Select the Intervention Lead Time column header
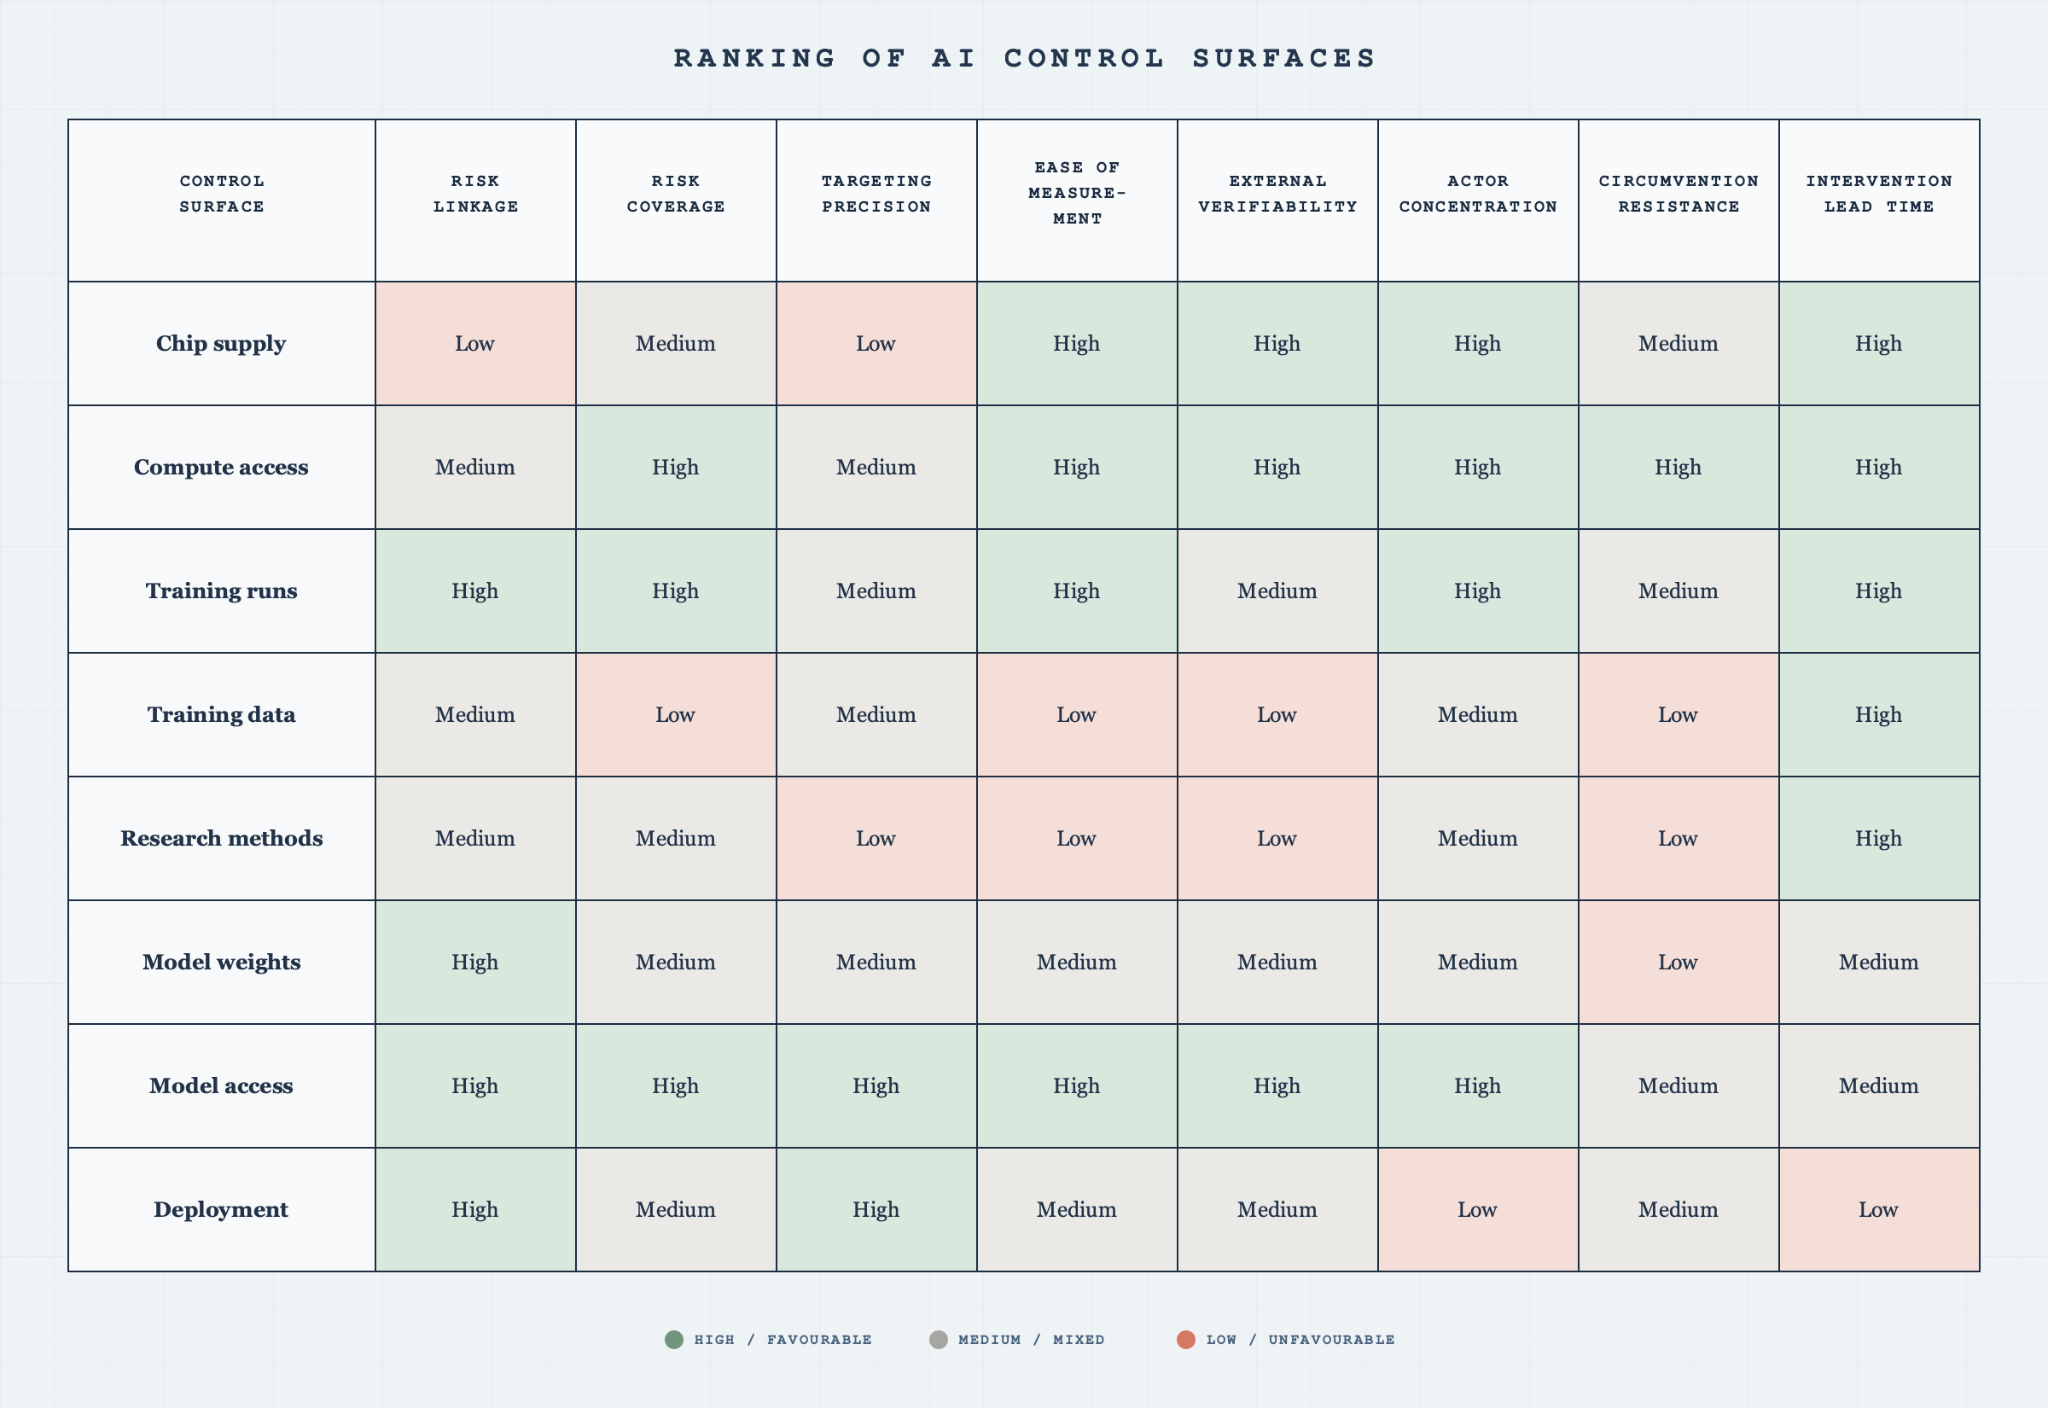2048x1408 pixels. (1879, 194)
